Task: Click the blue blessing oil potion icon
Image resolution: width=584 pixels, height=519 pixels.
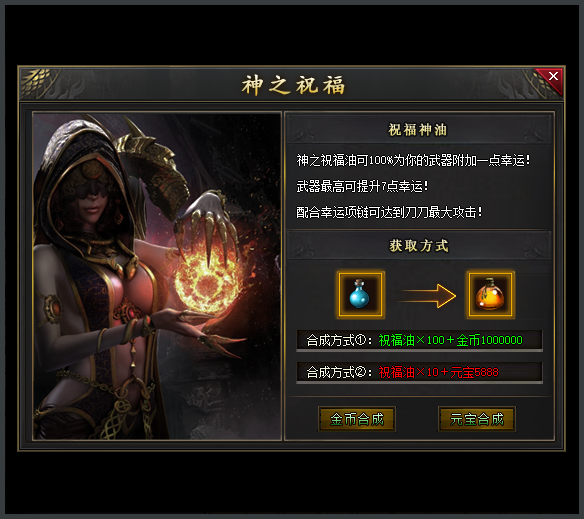Action: (x=360, y=295)
